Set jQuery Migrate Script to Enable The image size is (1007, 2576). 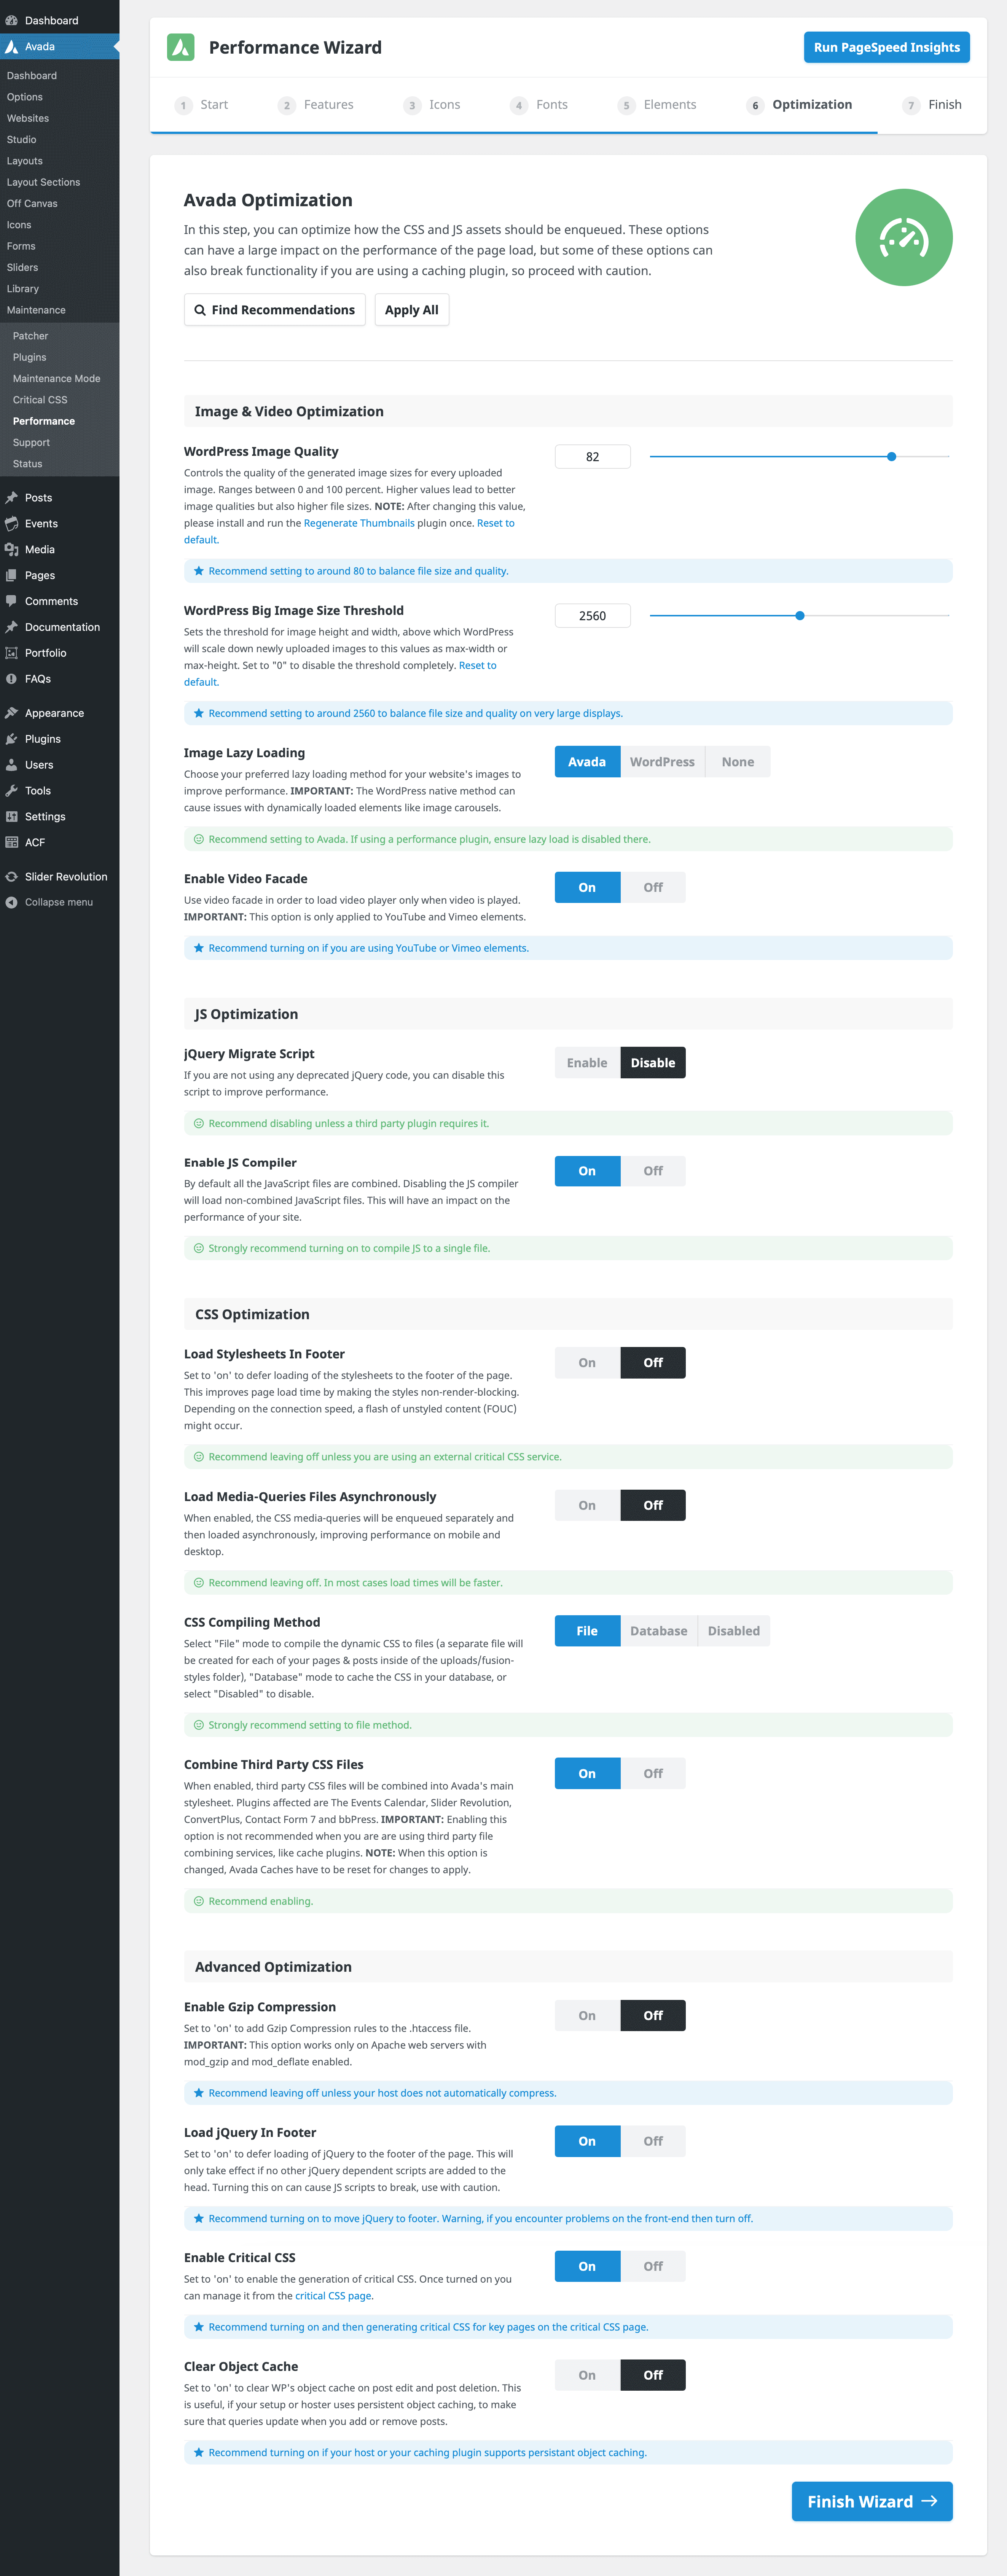pyautogui.click(x=587, y=1063)
